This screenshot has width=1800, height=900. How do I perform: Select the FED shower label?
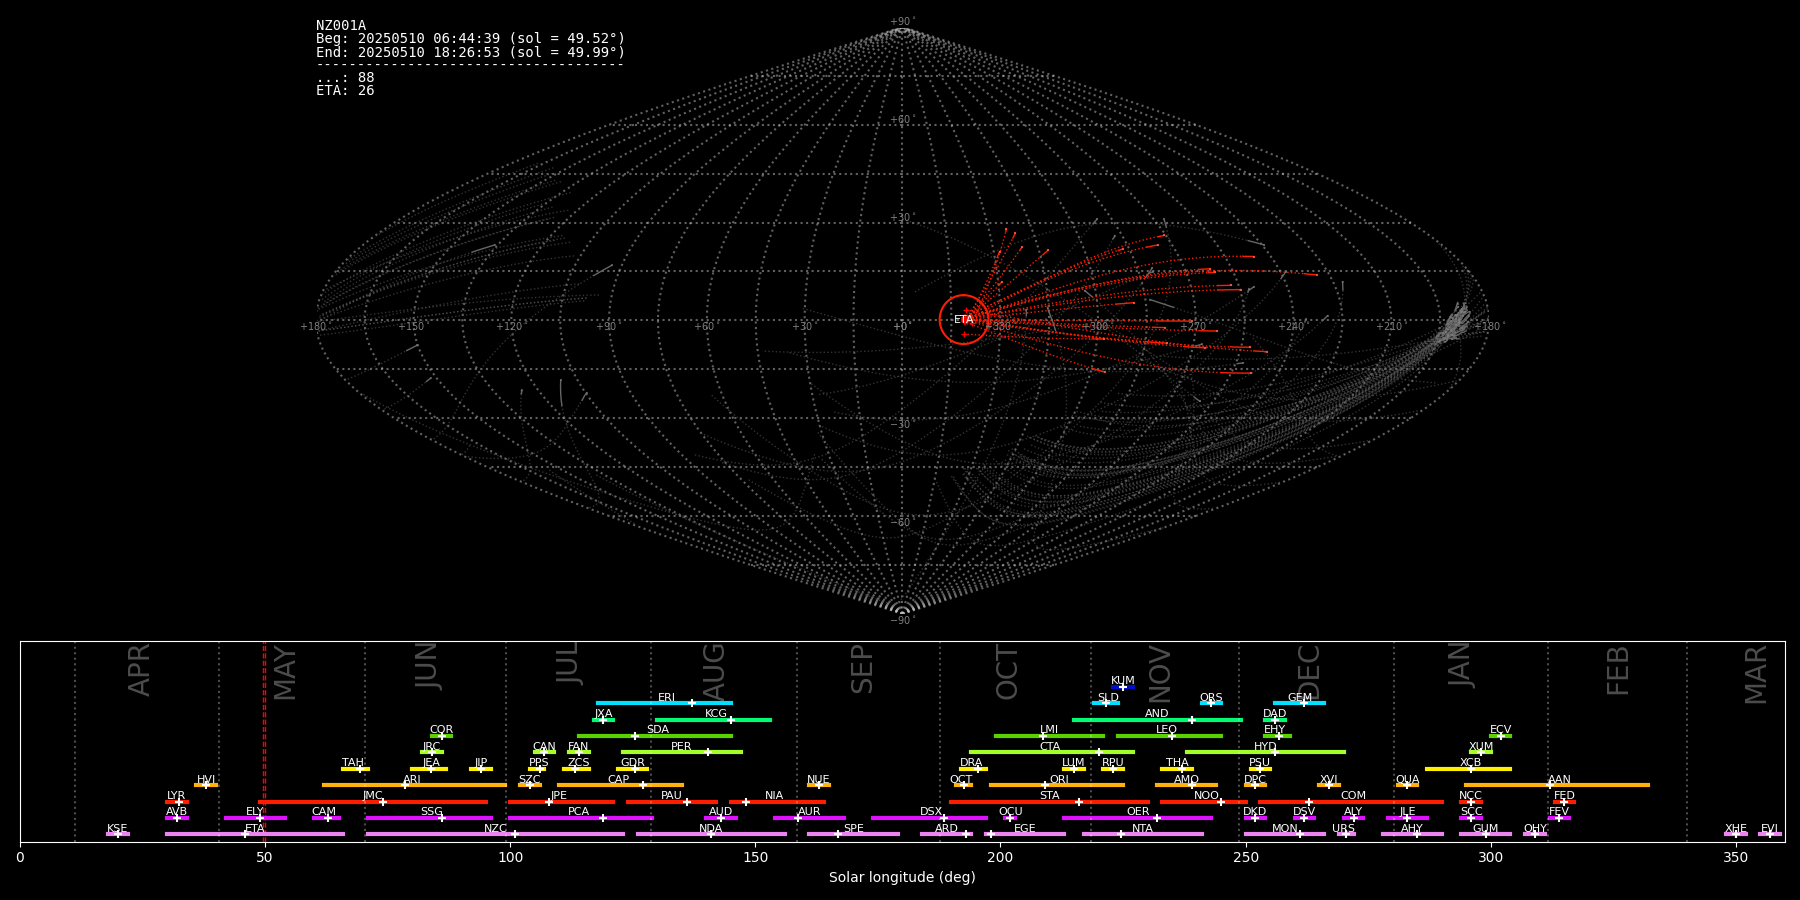coord(1564,796)
